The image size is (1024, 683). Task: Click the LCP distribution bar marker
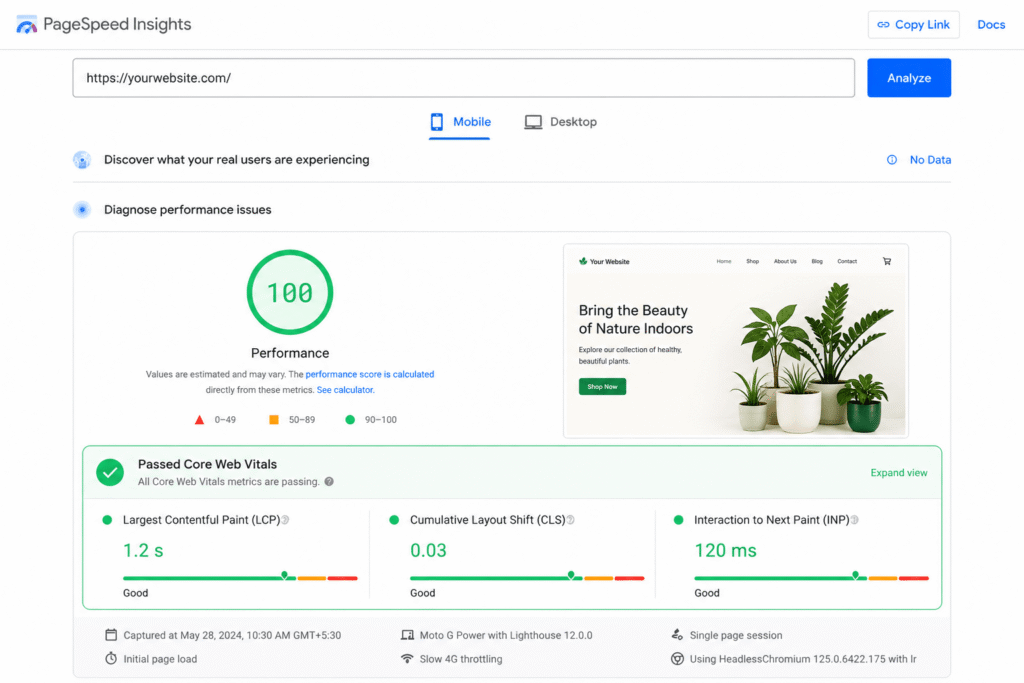point(284,575)
